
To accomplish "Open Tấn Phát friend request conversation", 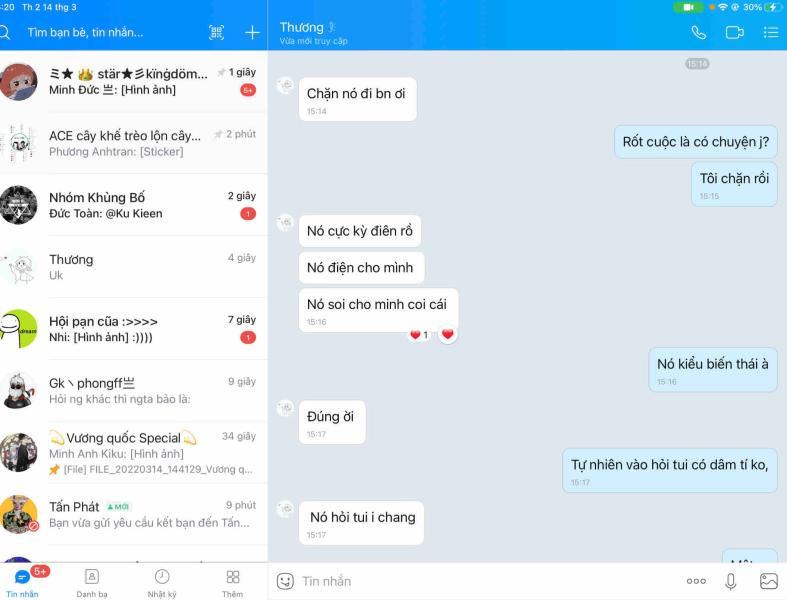I will coord(134,514).
